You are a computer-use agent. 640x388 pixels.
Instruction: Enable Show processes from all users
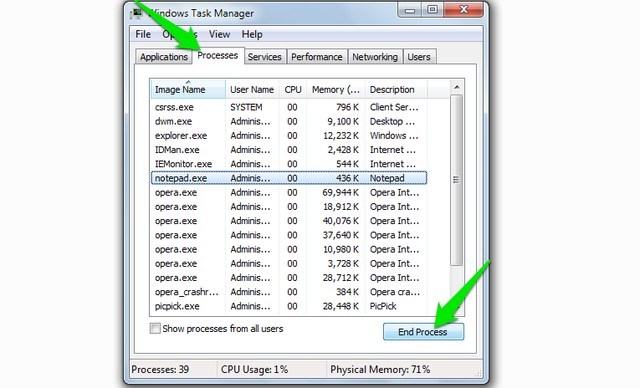(x=155, y=328)
